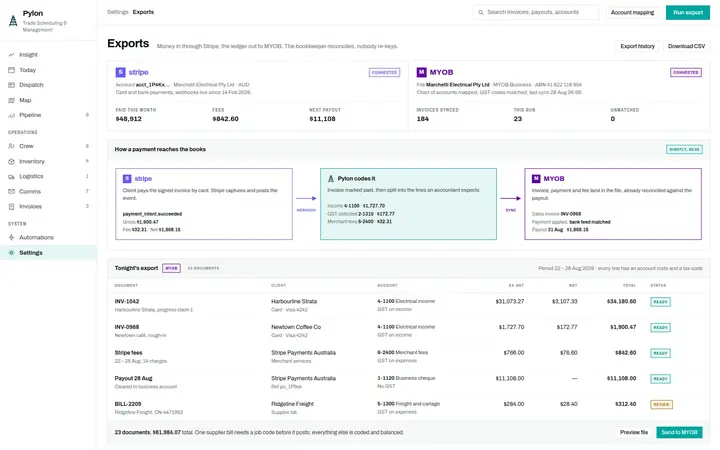
Task: Open Inventory via its box icon
Action: pyautogui.click(x=11, y=162)
